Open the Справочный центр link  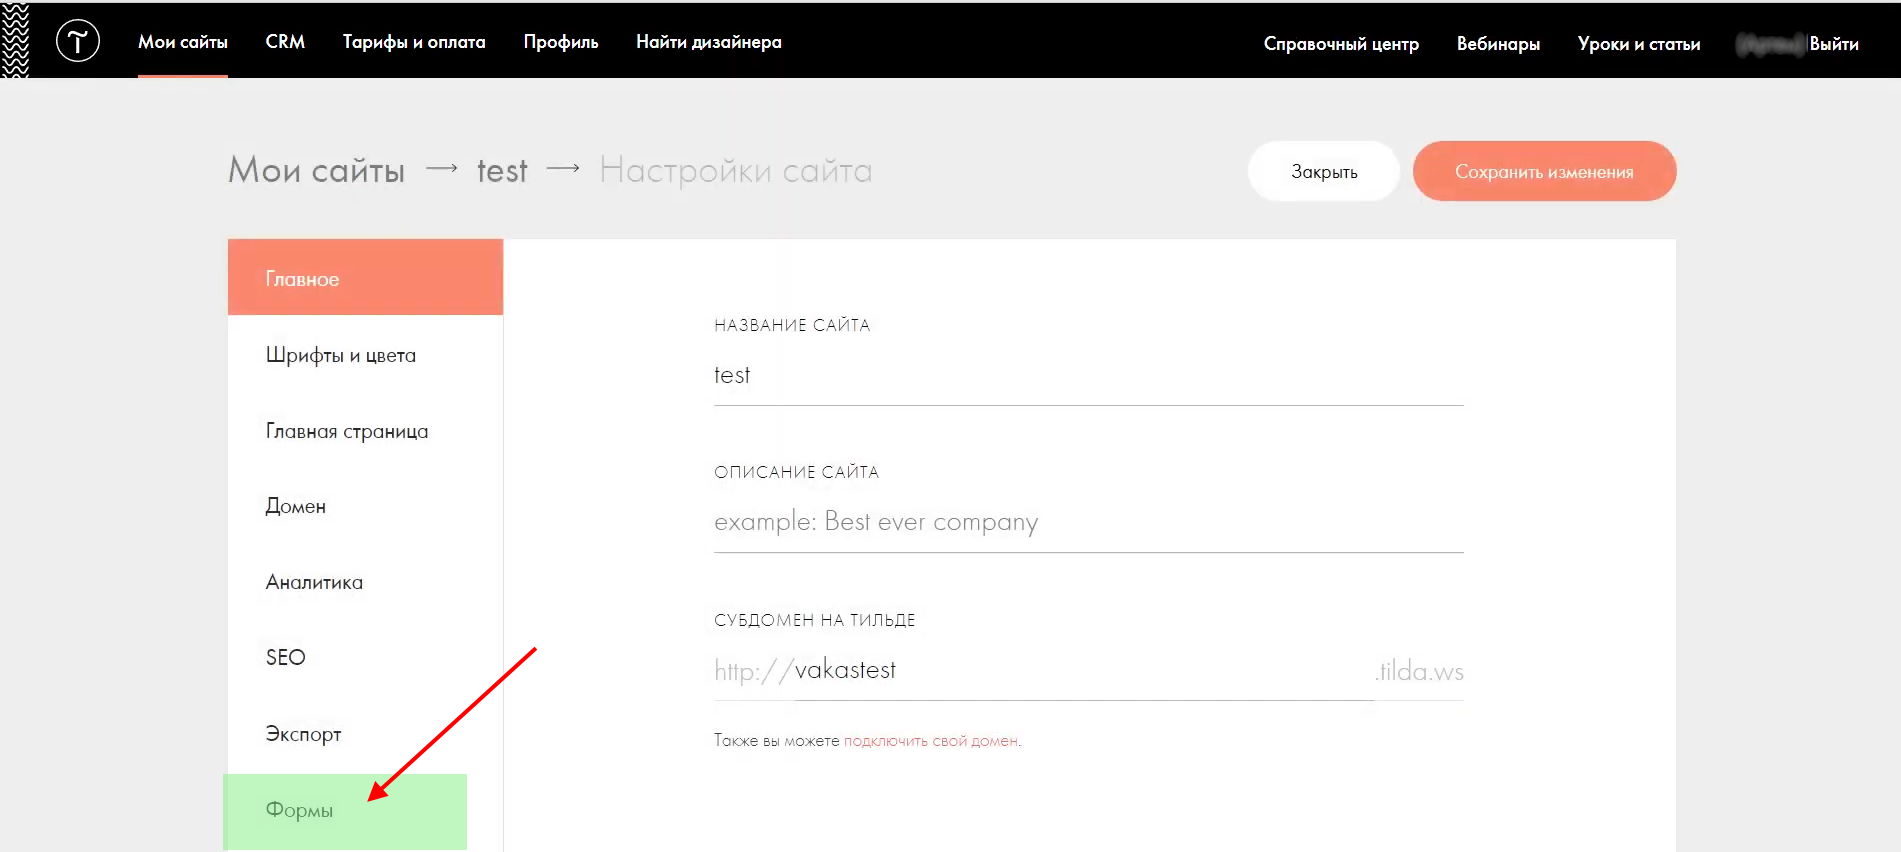click(1341, 44)
